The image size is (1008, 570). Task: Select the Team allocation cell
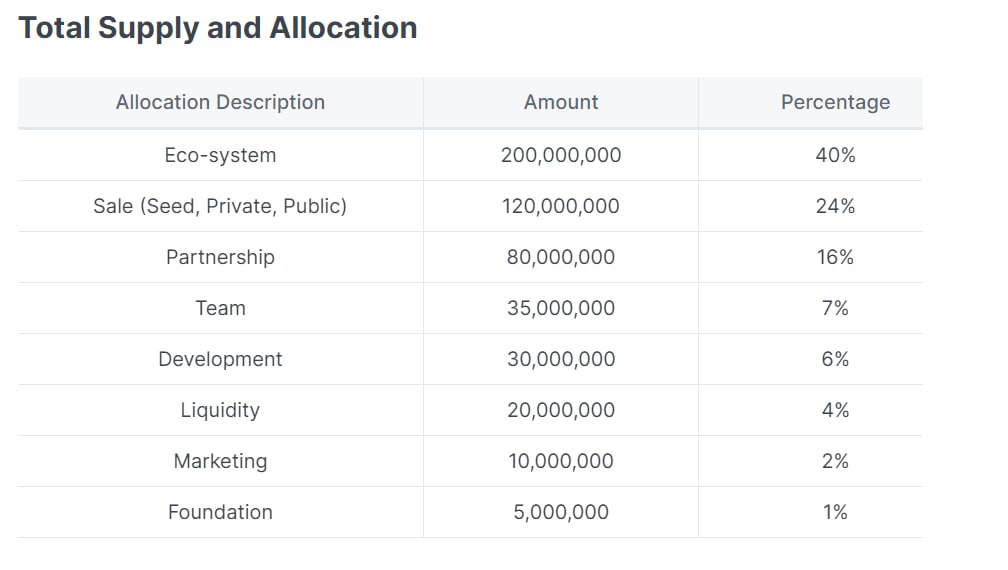[220, 308]
